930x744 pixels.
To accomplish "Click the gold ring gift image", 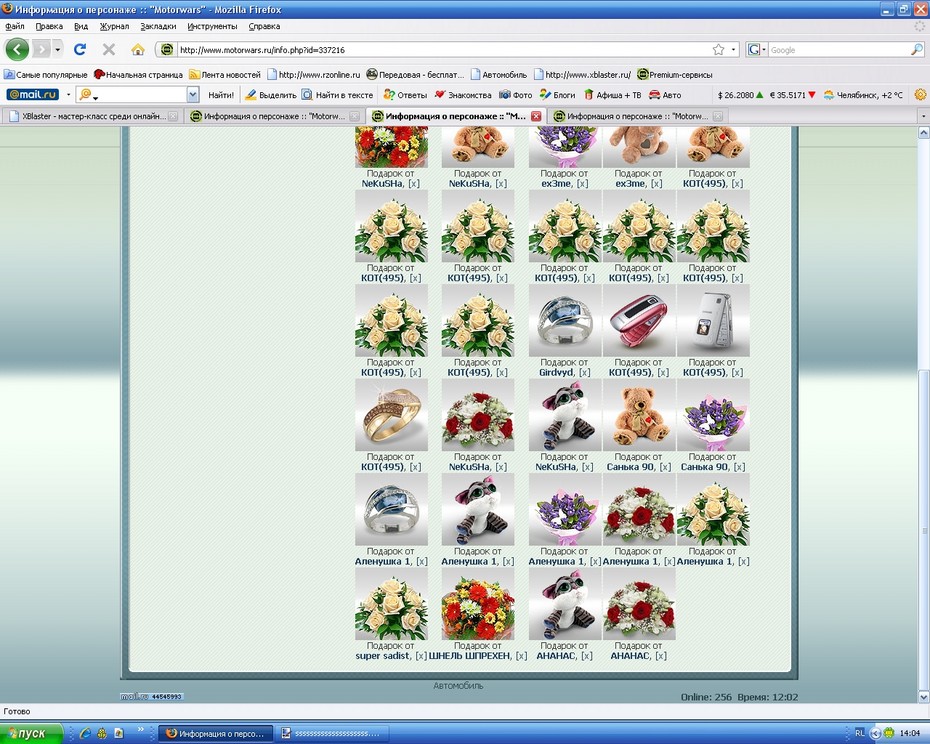I will click(x=391, y=415).
